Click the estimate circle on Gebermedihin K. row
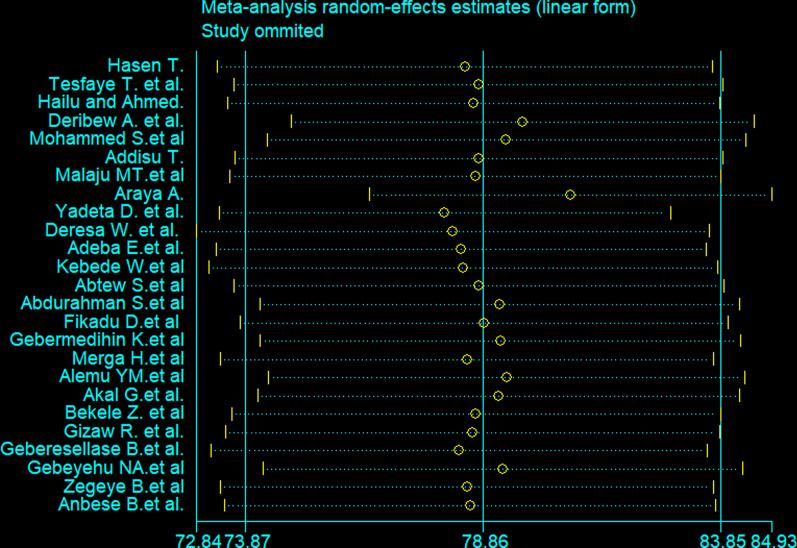This screenshot has height=548, width=797. [501, 341]
